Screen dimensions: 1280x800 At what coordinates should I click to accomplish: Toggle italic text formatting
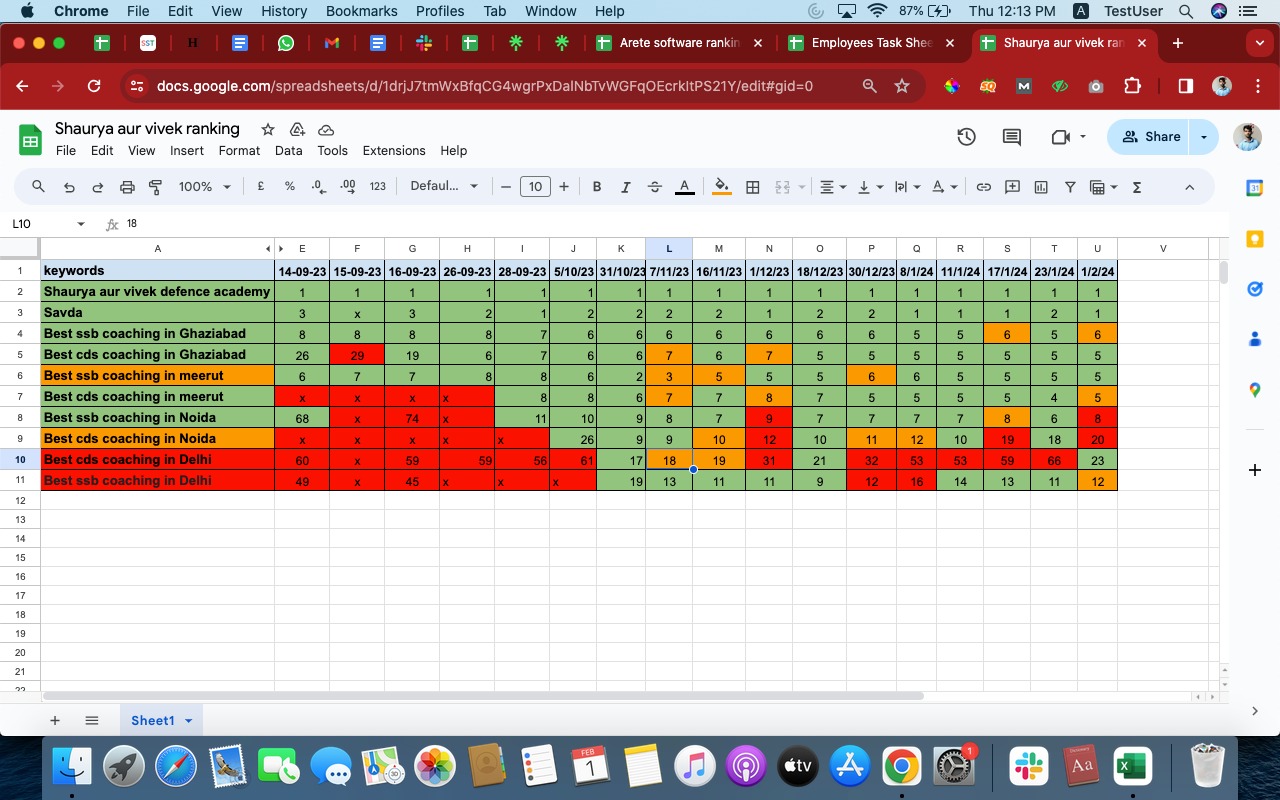click(x=626, y=187)
